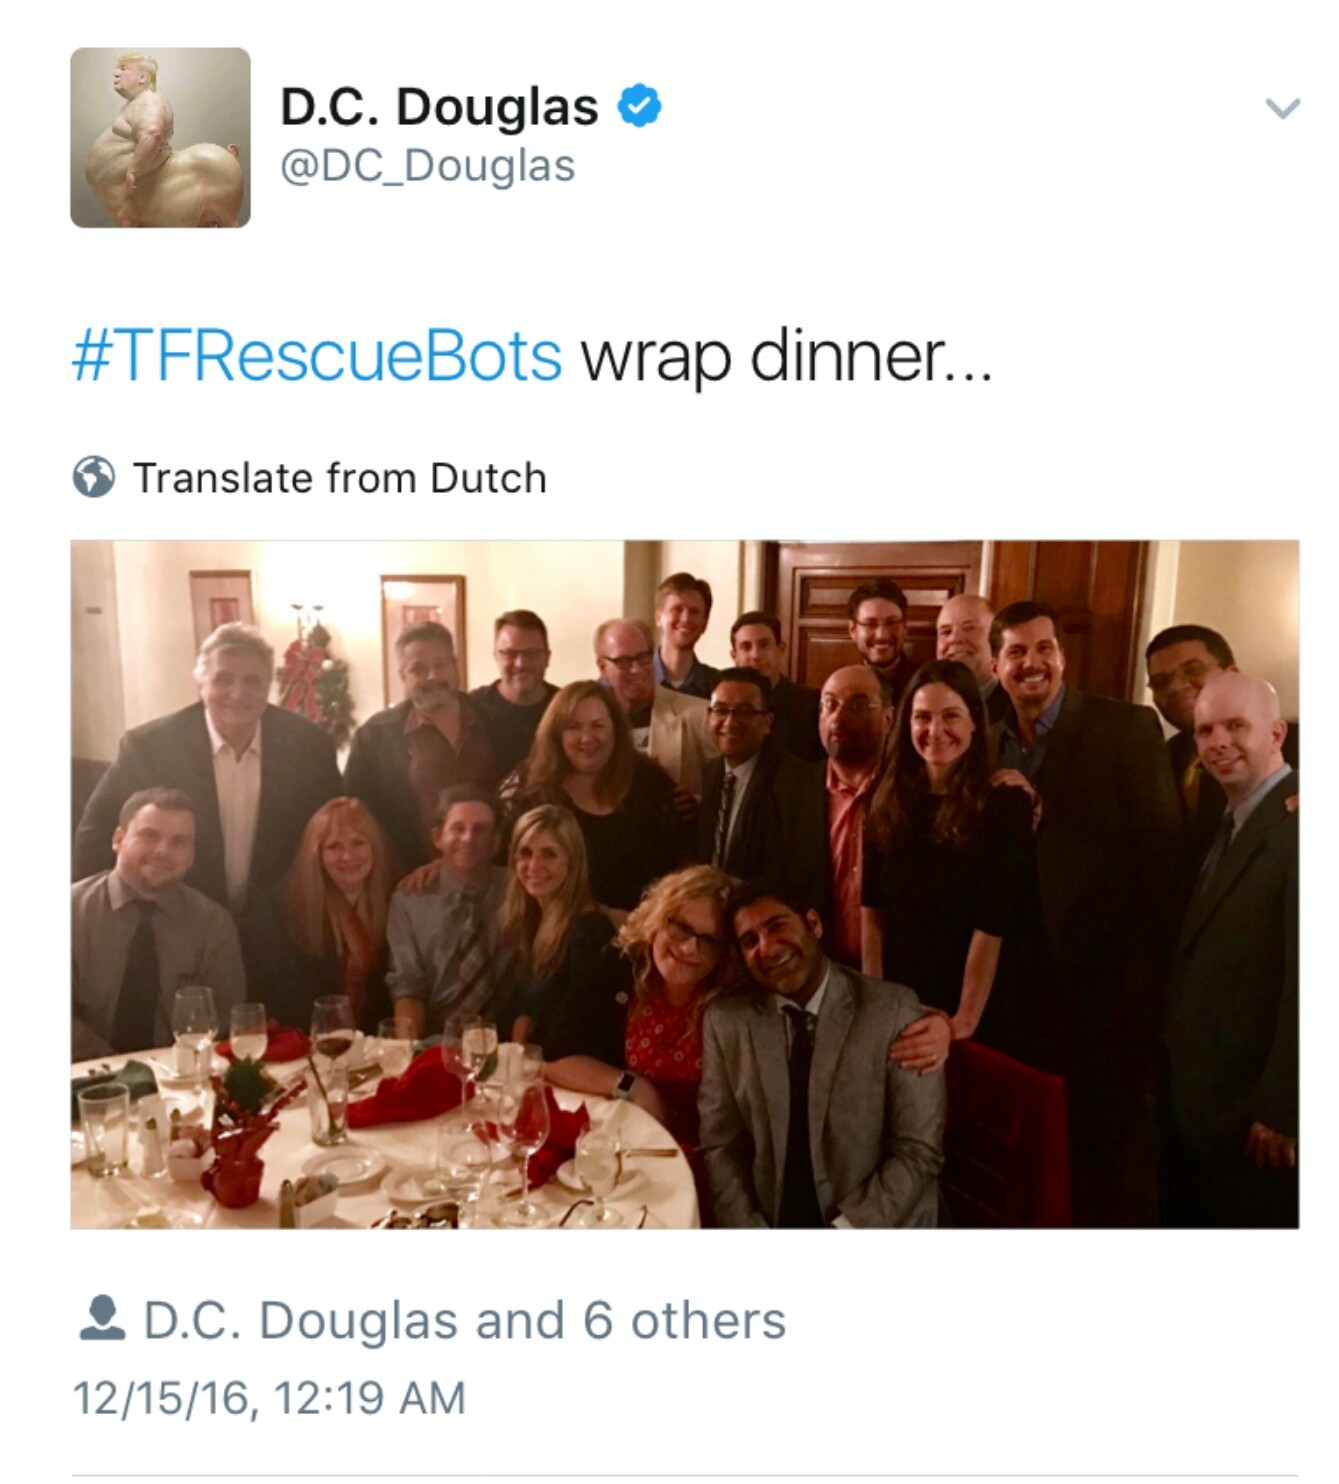This screenshot has height=1484, width=1339.
Task: Click the tagged people silhouette icon
Action: coord(101,1319)
